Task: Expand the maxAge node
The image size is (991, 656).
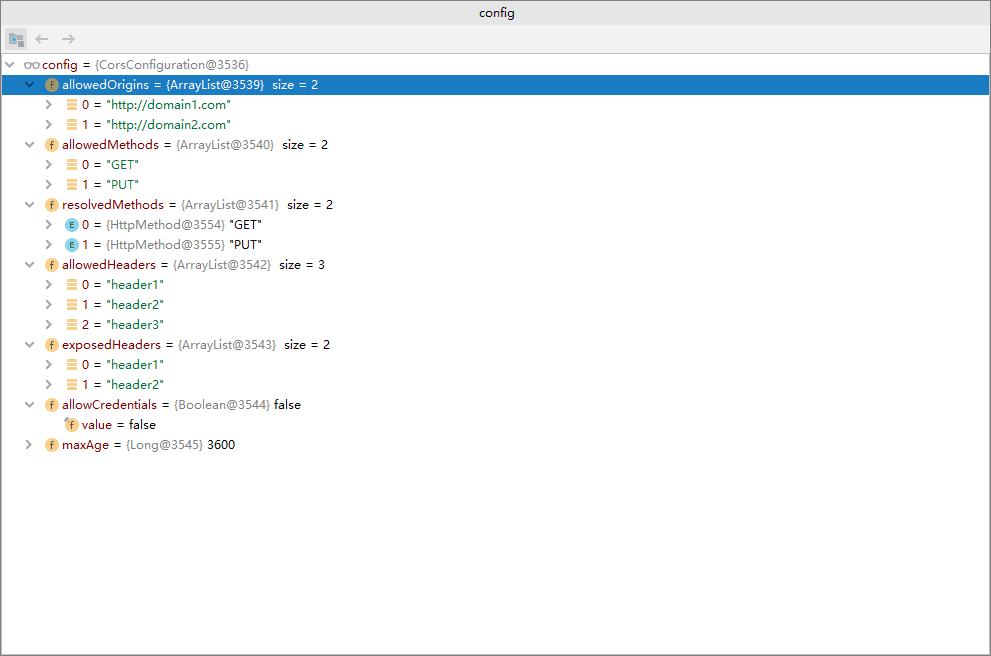Action: 28,445
